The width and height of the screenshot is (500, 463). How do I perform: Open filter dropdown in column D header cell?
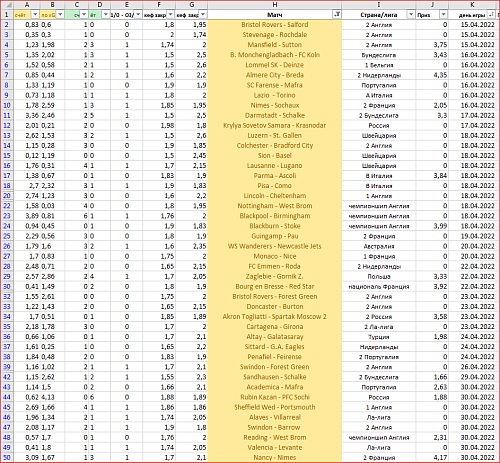106,15
